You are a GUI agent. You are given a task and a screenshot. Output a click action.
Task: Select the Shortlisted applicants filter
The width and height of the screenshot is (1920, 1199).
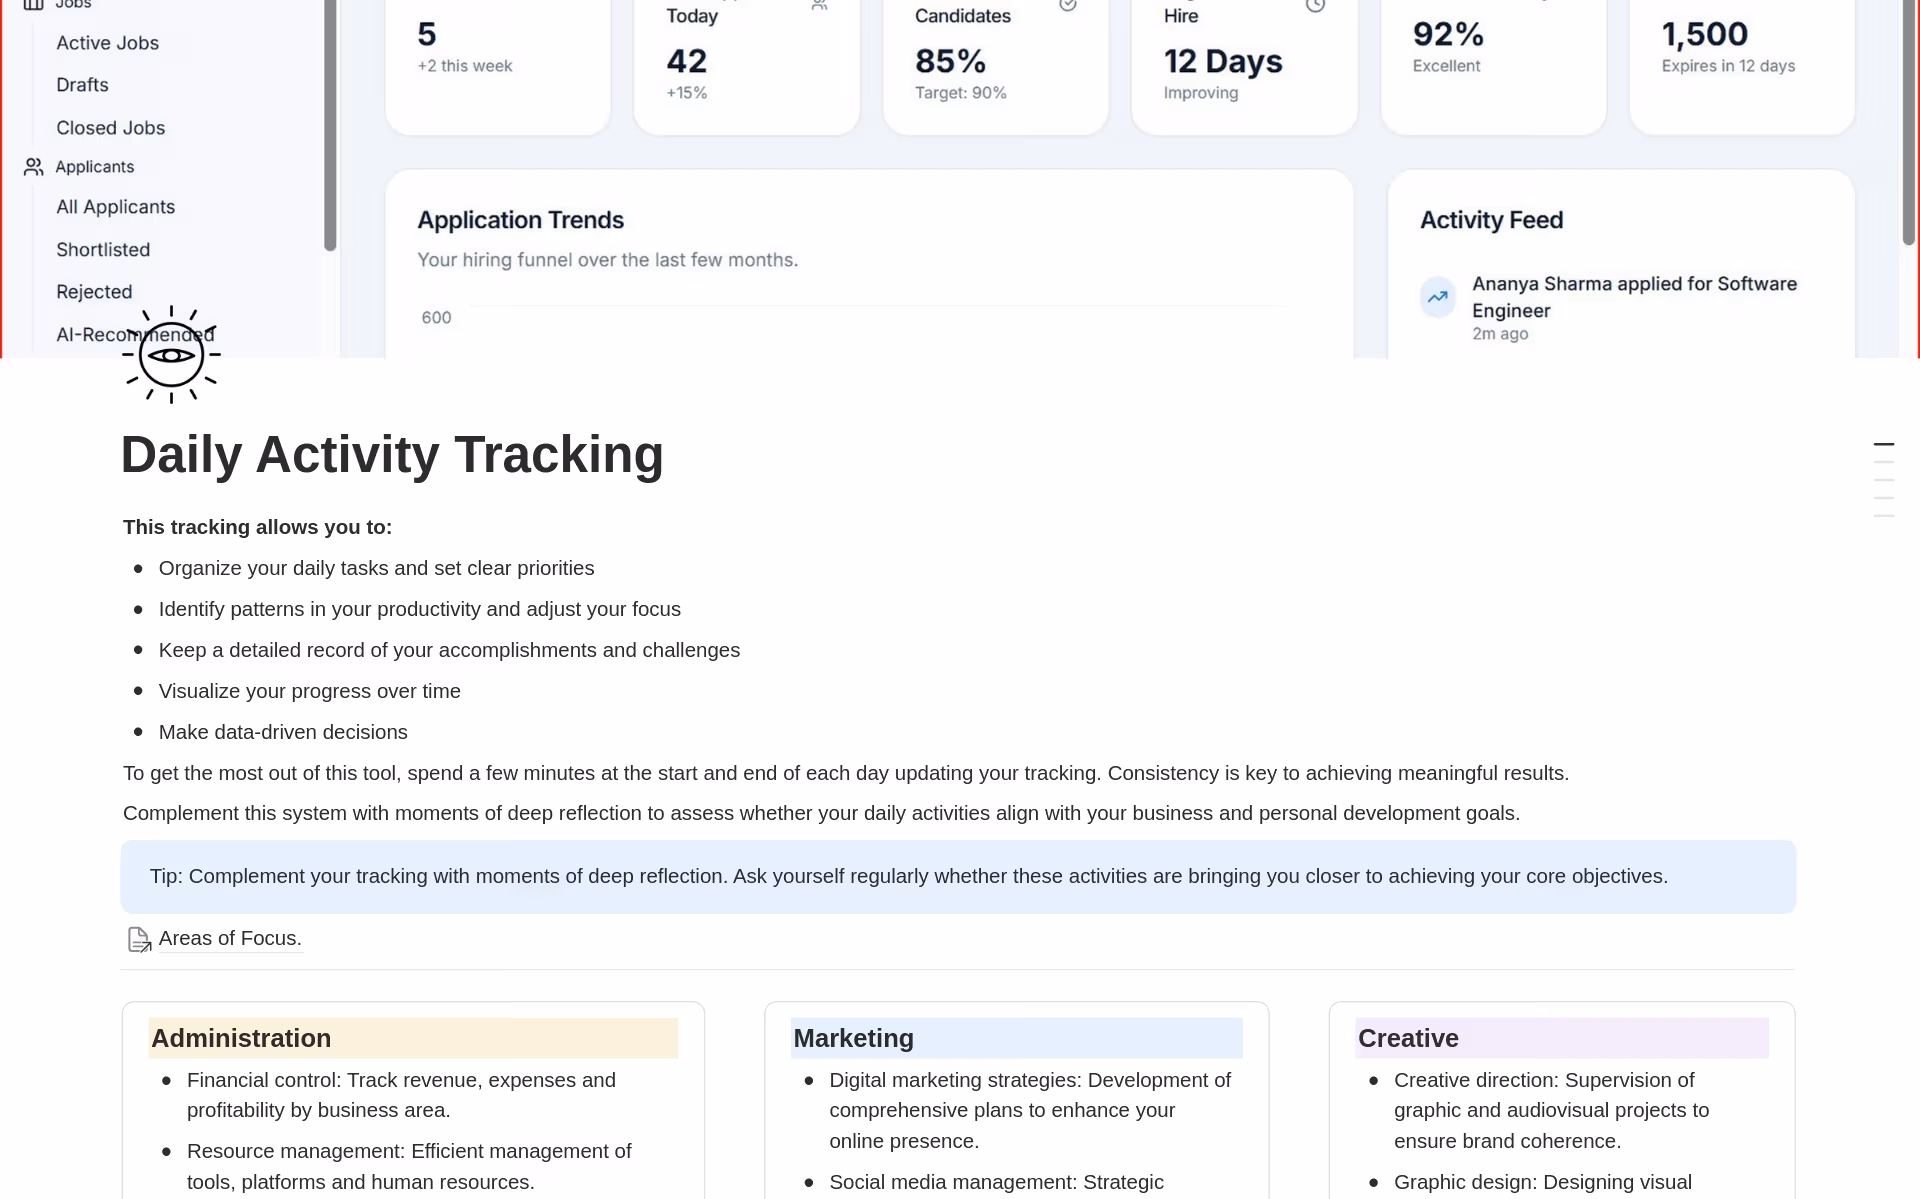102,249
